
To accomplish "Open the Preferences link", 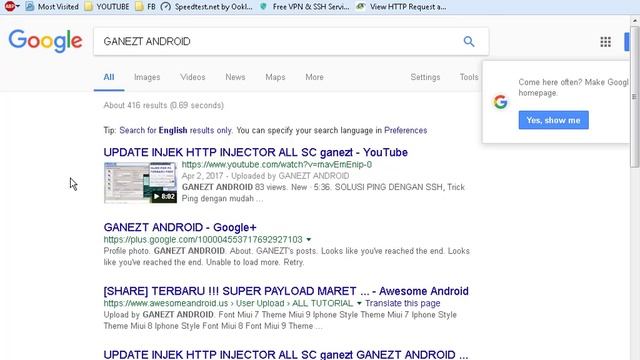I will pos(405,130).
